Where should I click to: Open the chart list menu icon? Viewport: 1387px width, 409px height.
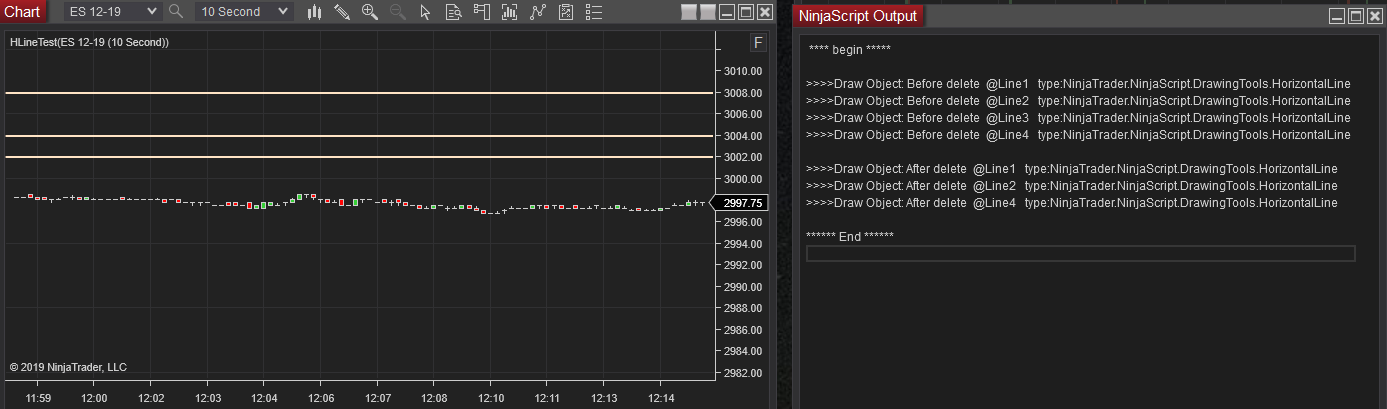pyautogui.click(x=594, y=12)
